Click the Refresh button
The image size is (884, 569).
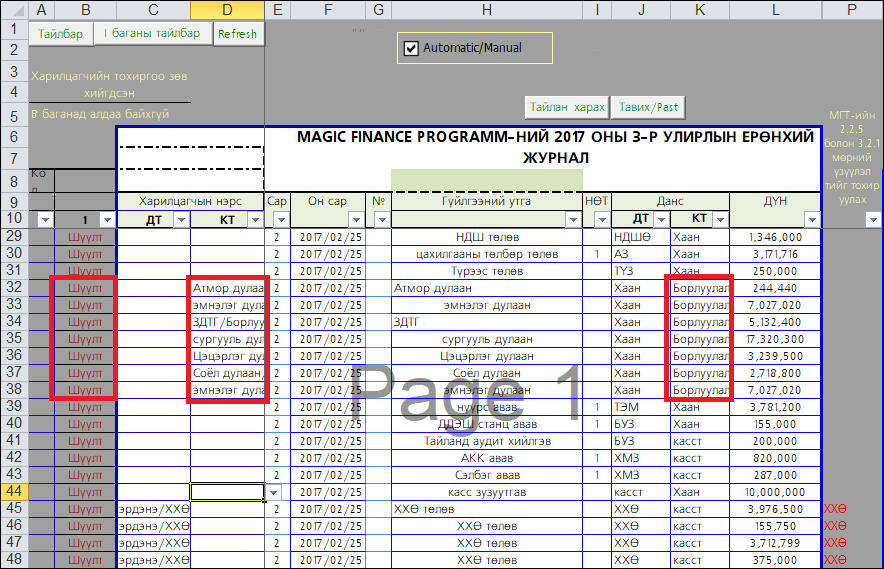238,34
